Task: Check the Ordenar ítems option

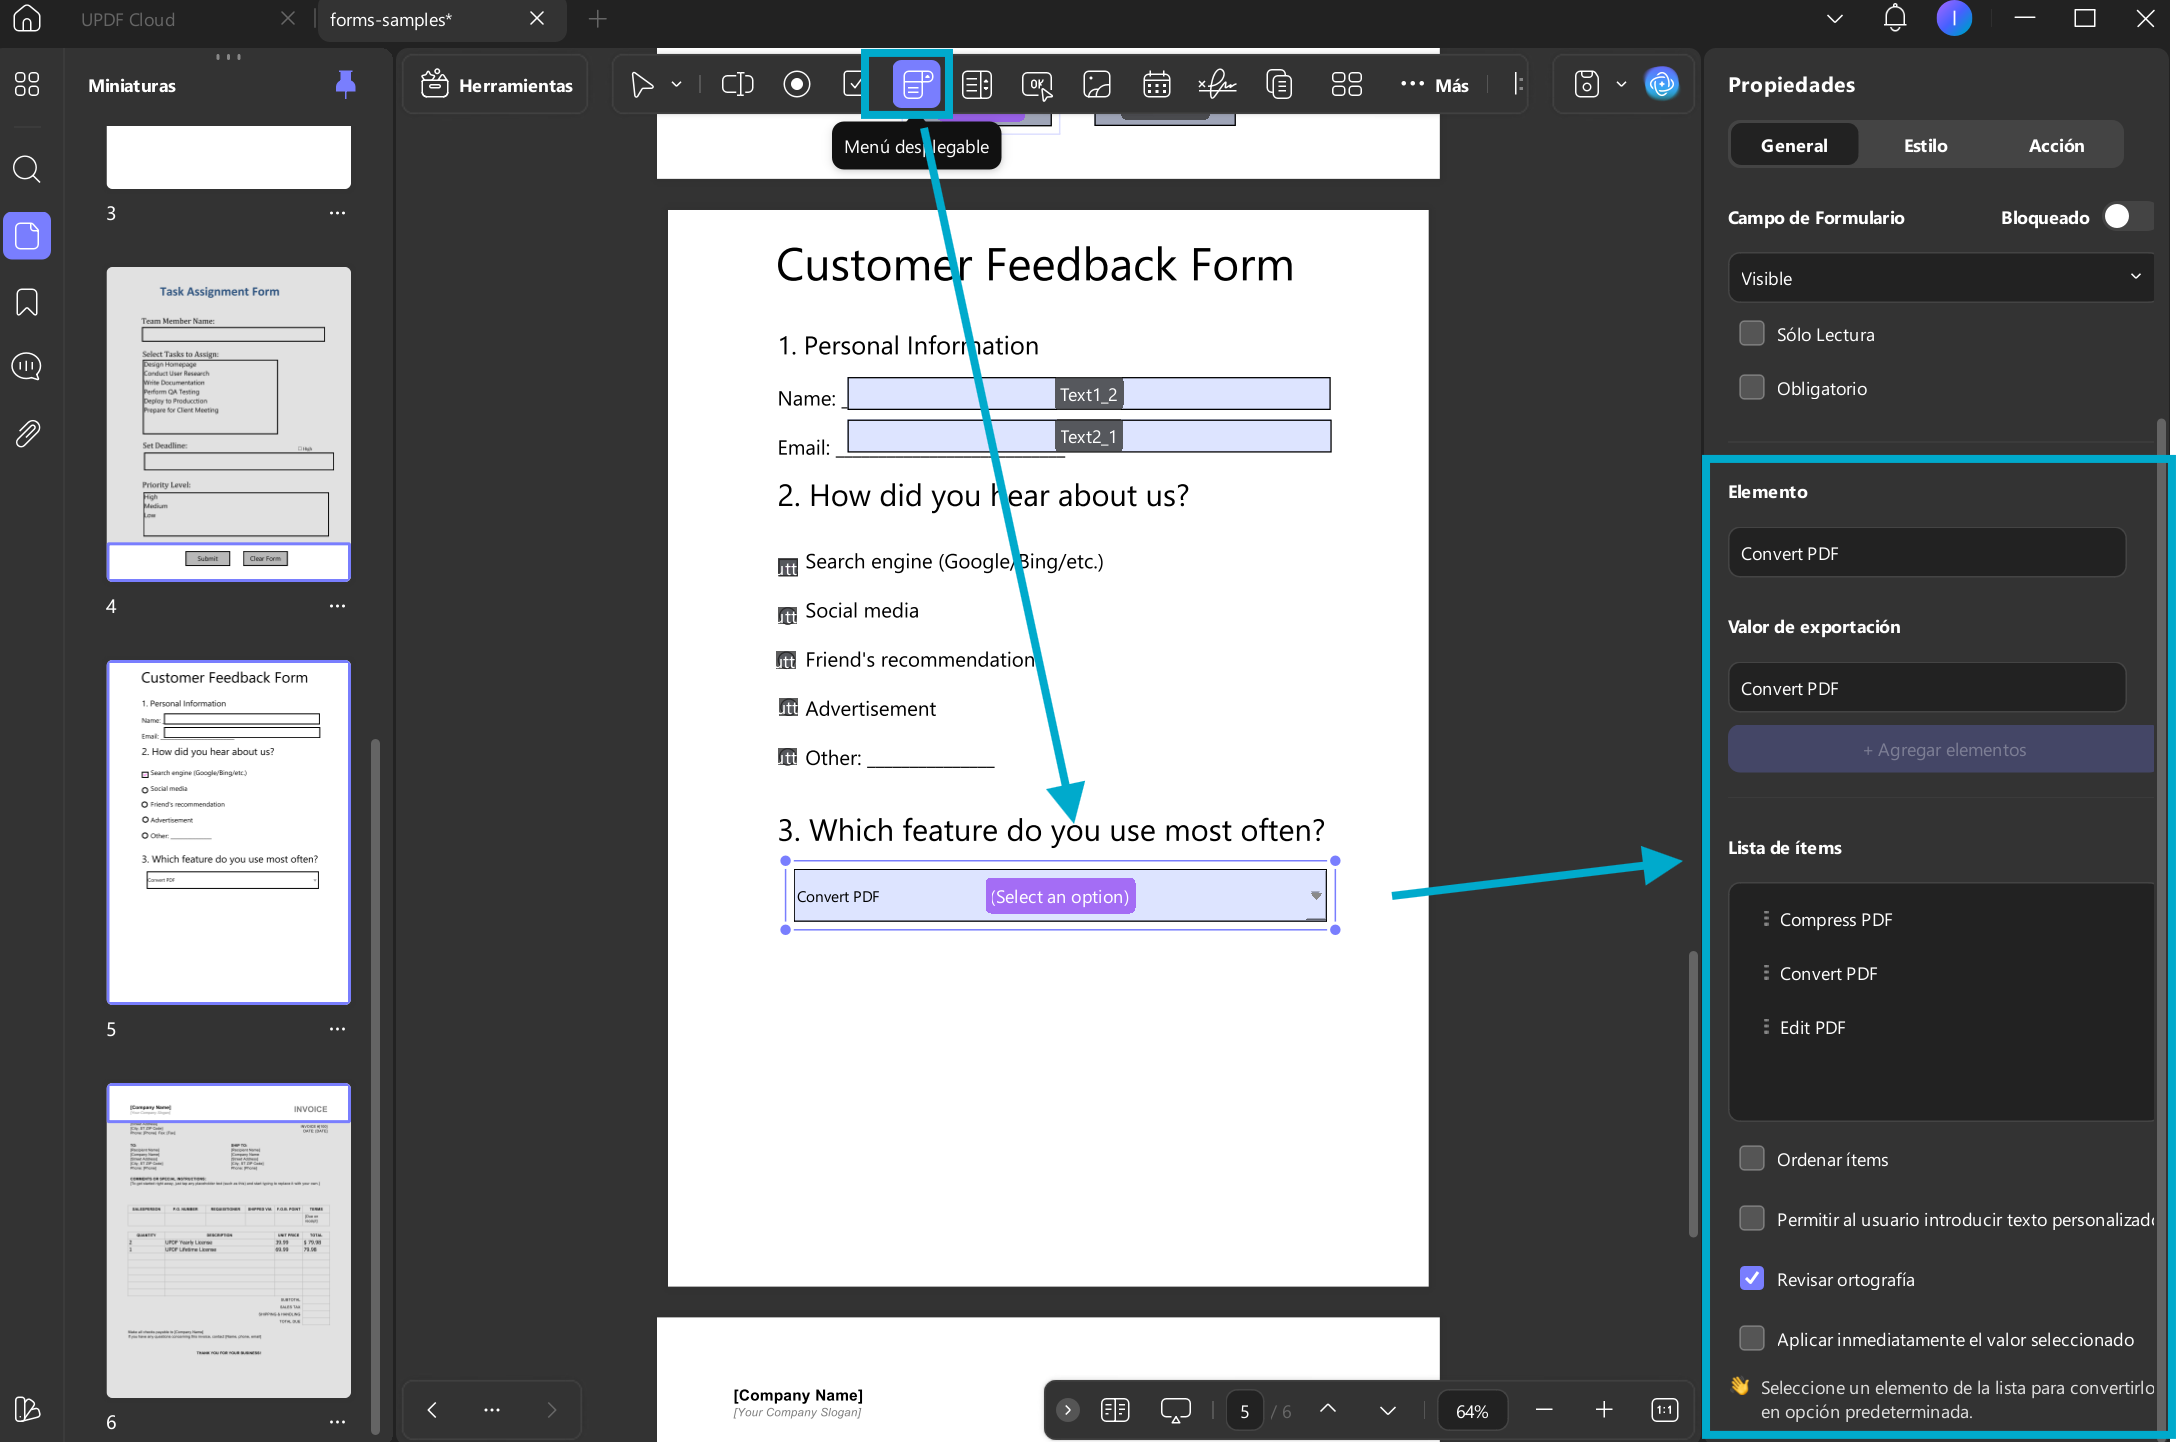Action: click(x=1752, y=1159)
